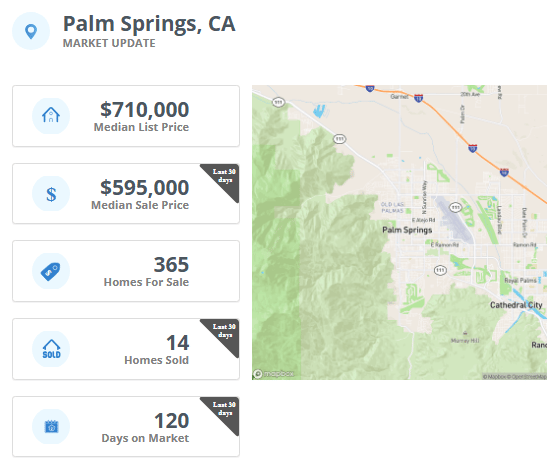Click the price tag icon for Homes For Sale
Image resolution: width=559 pixels, height=464 pixels.
point(51,271)
